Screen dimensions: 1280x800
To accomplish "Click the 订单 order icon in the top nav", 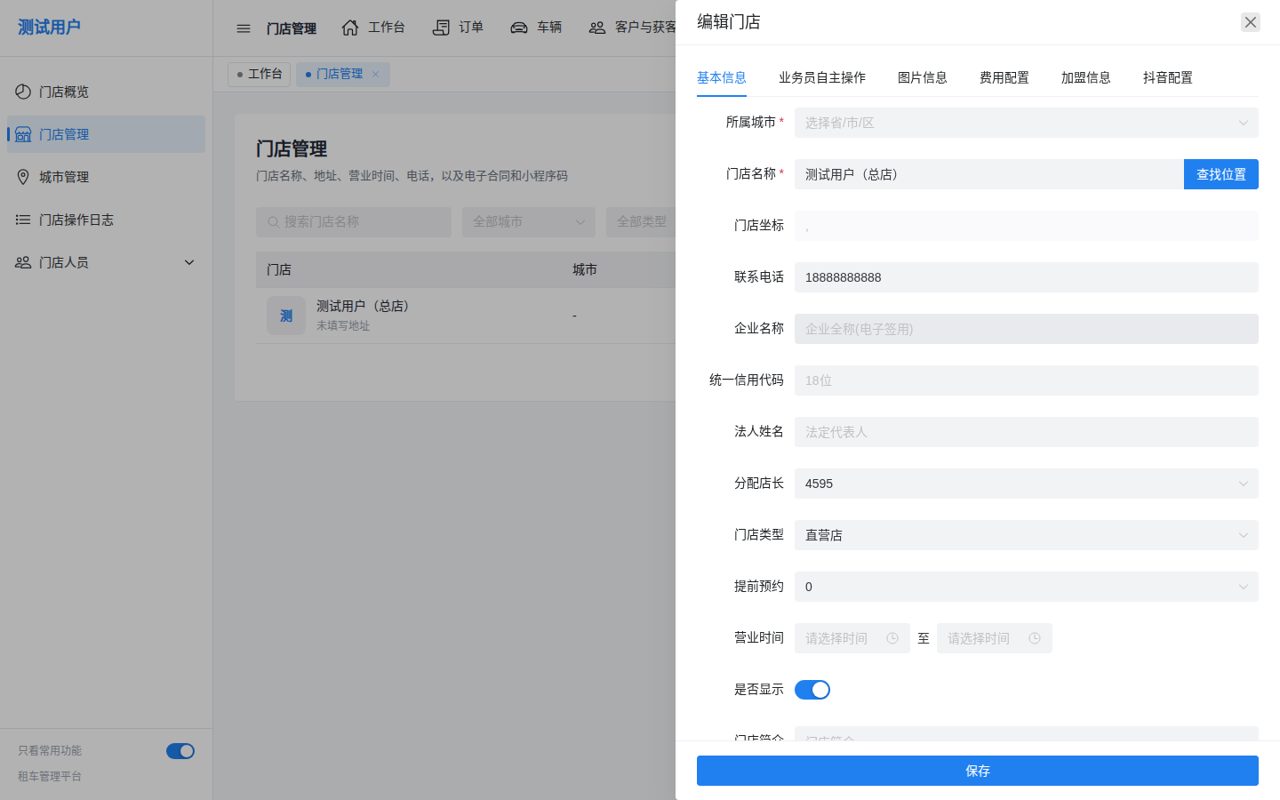I will pos(441,28).
